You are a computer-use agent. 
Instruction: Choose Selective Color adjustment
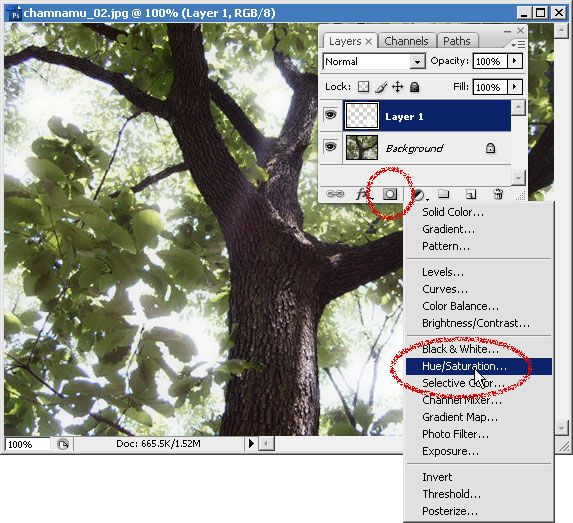[478, 383]
